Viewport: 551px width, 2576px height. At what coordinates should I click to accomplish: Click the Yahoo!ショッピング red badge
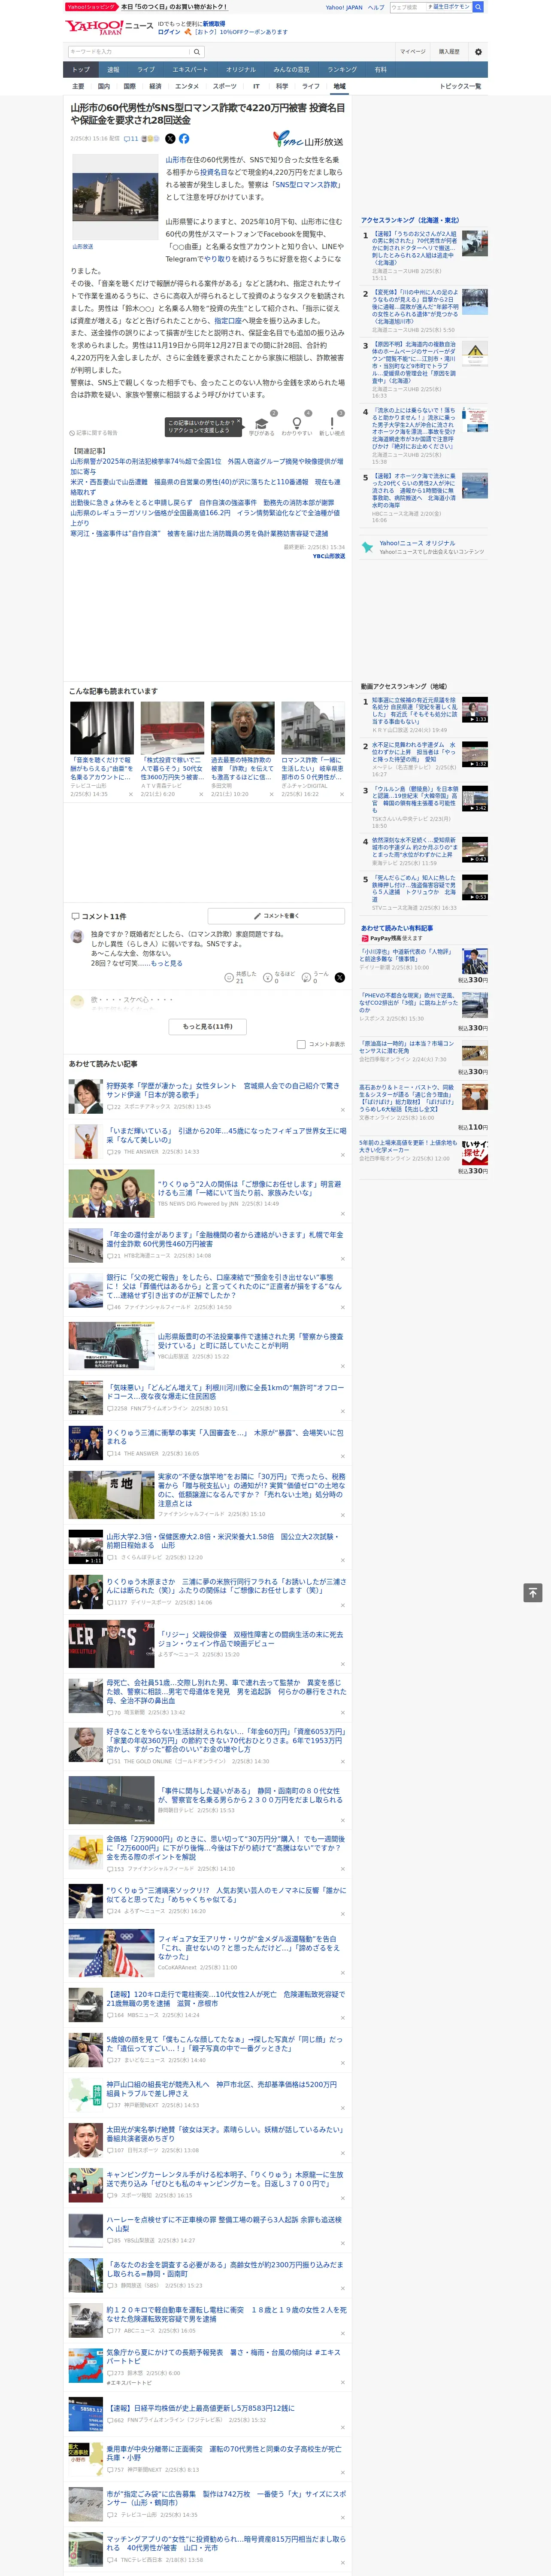(91, 7)
